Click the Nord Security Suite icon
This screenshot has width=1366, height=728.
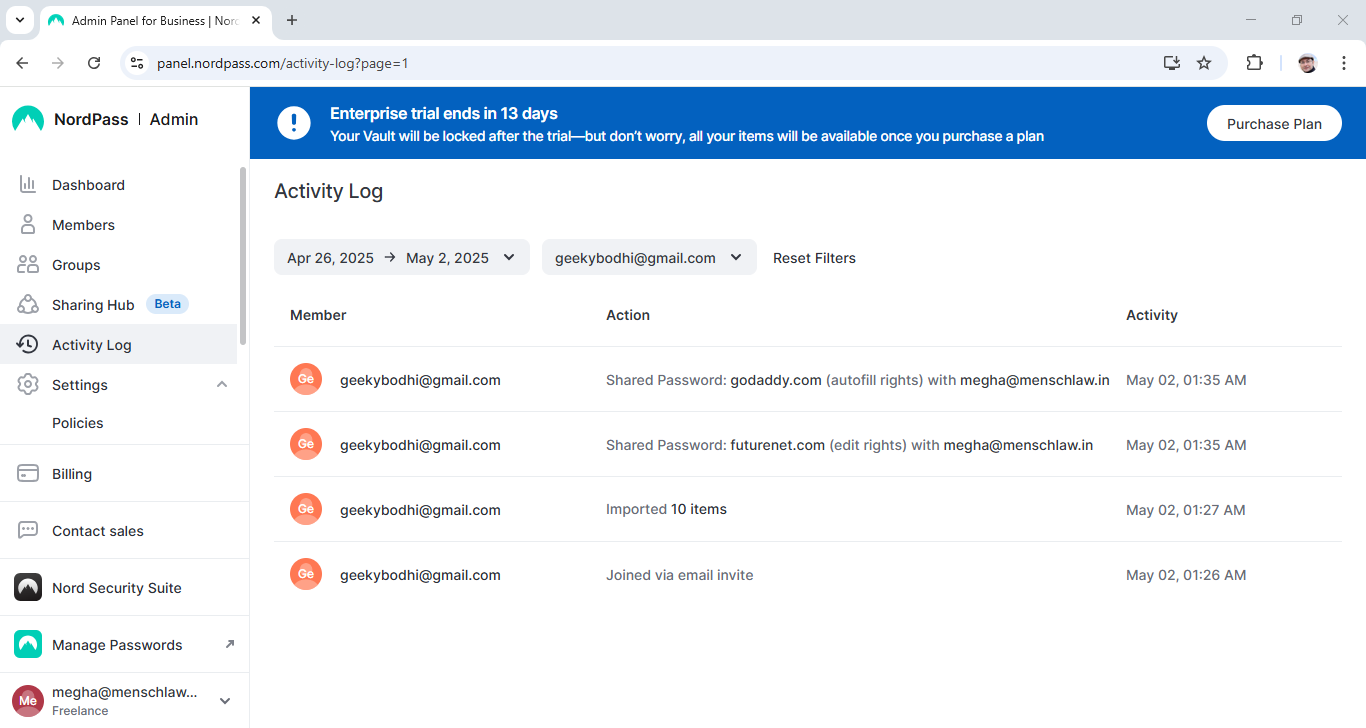[x=28, y=588]
